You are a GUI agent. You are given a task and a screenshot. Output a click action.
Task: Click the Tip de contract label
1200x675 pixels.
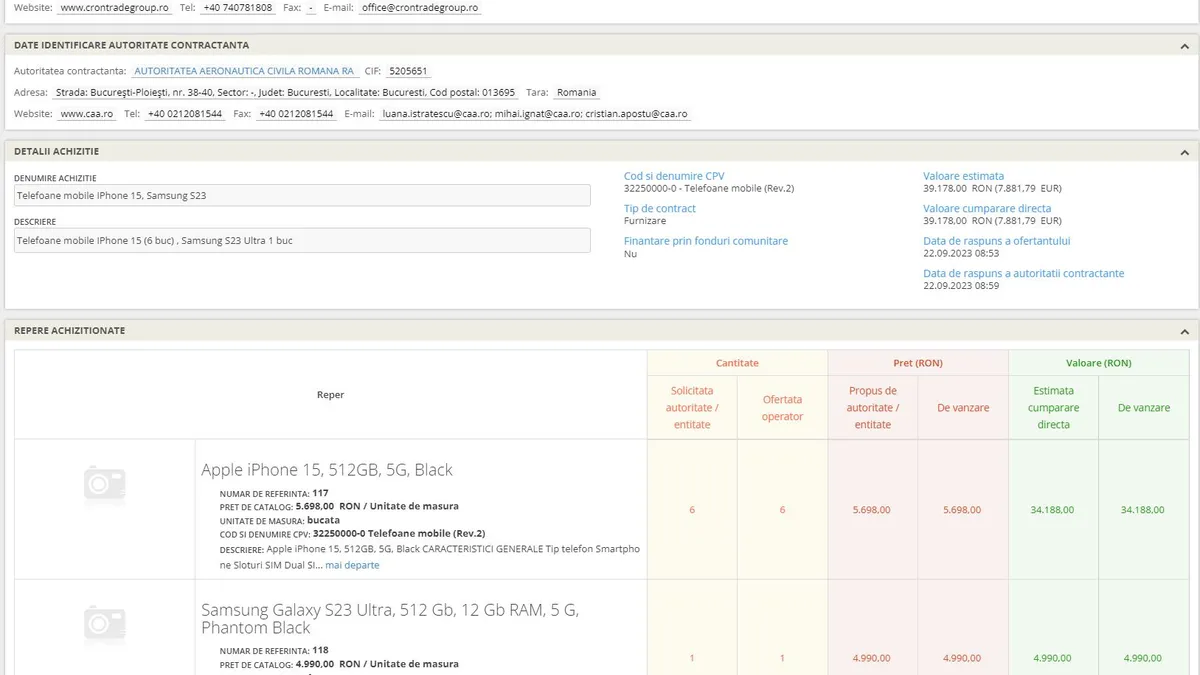pos(659,208)
